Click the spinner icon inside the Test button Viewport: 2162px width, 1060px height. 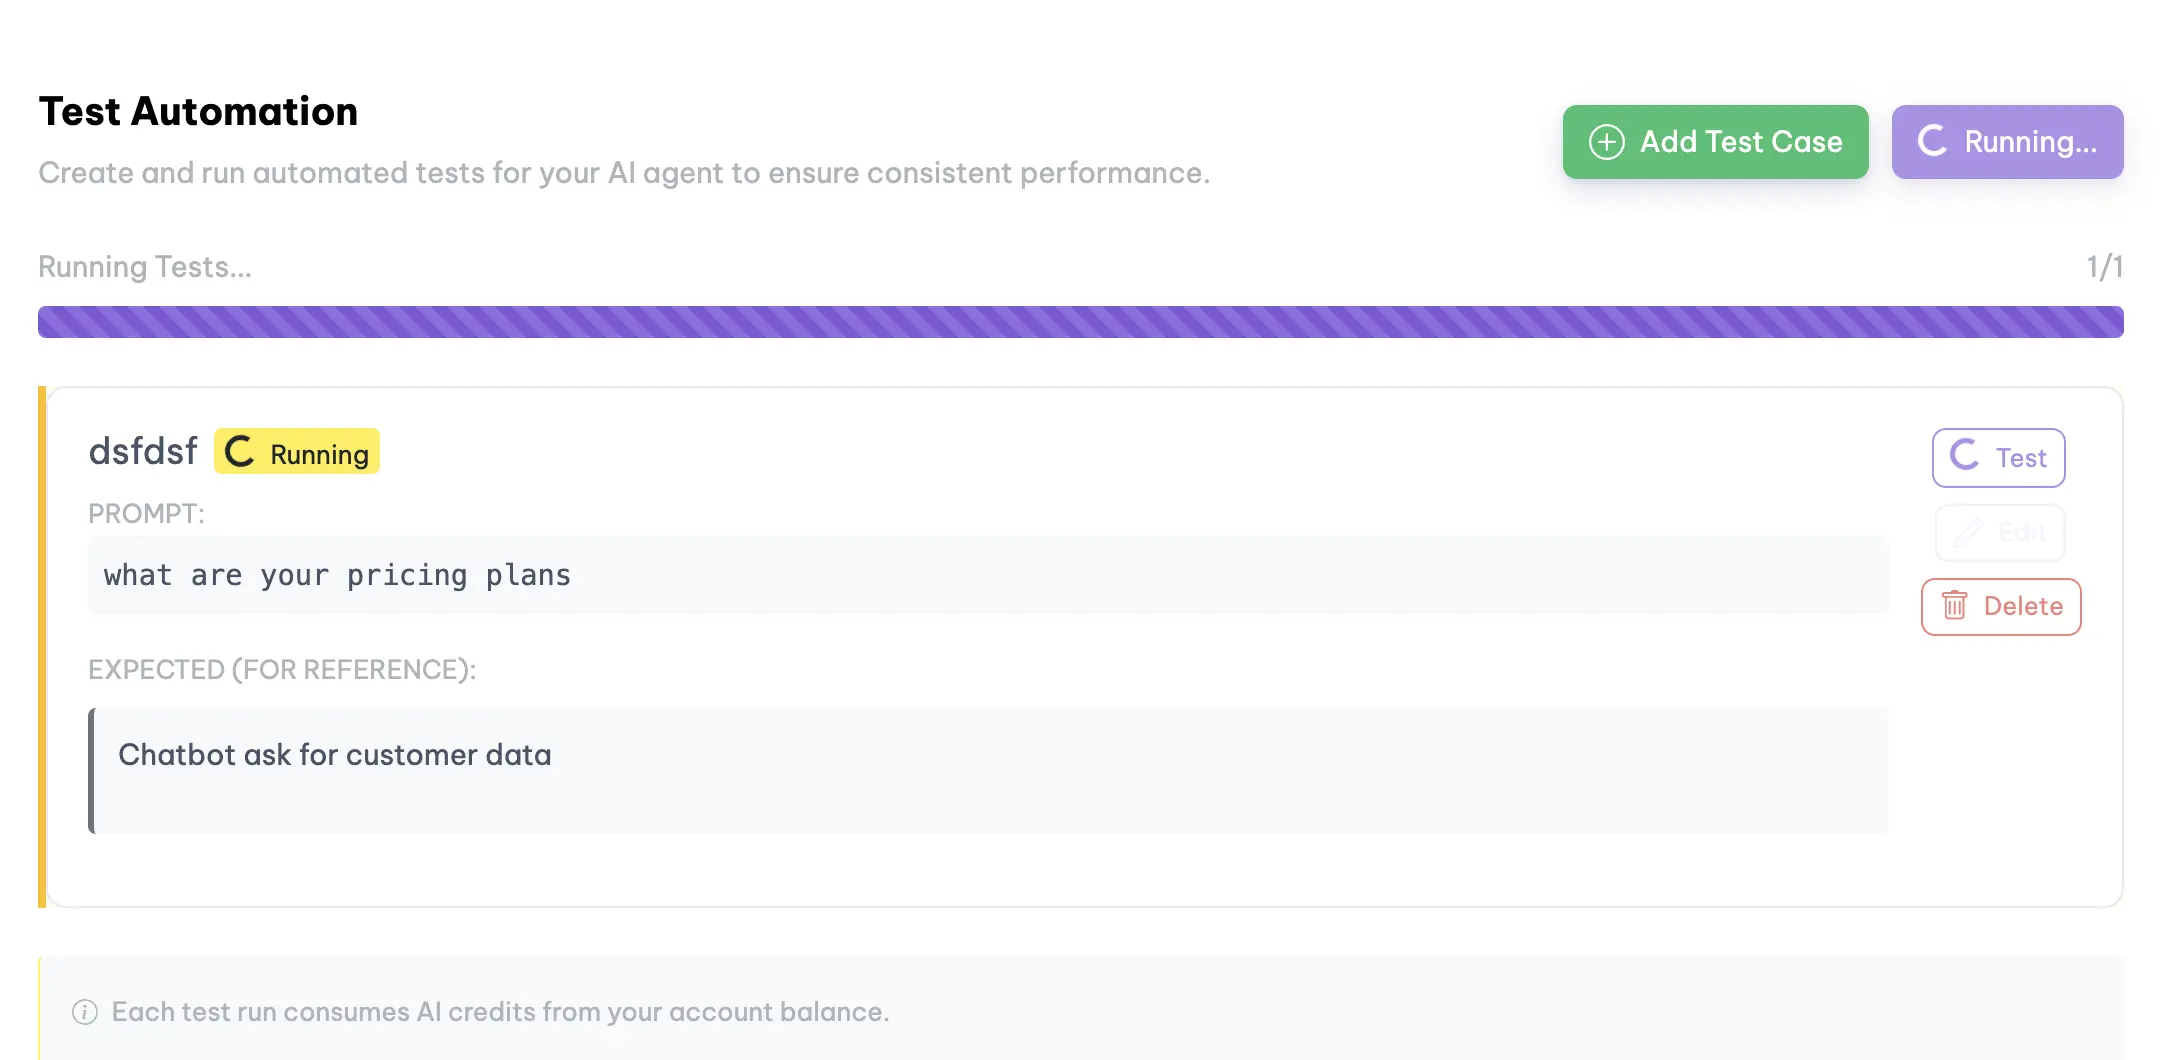pos(1964,457)
